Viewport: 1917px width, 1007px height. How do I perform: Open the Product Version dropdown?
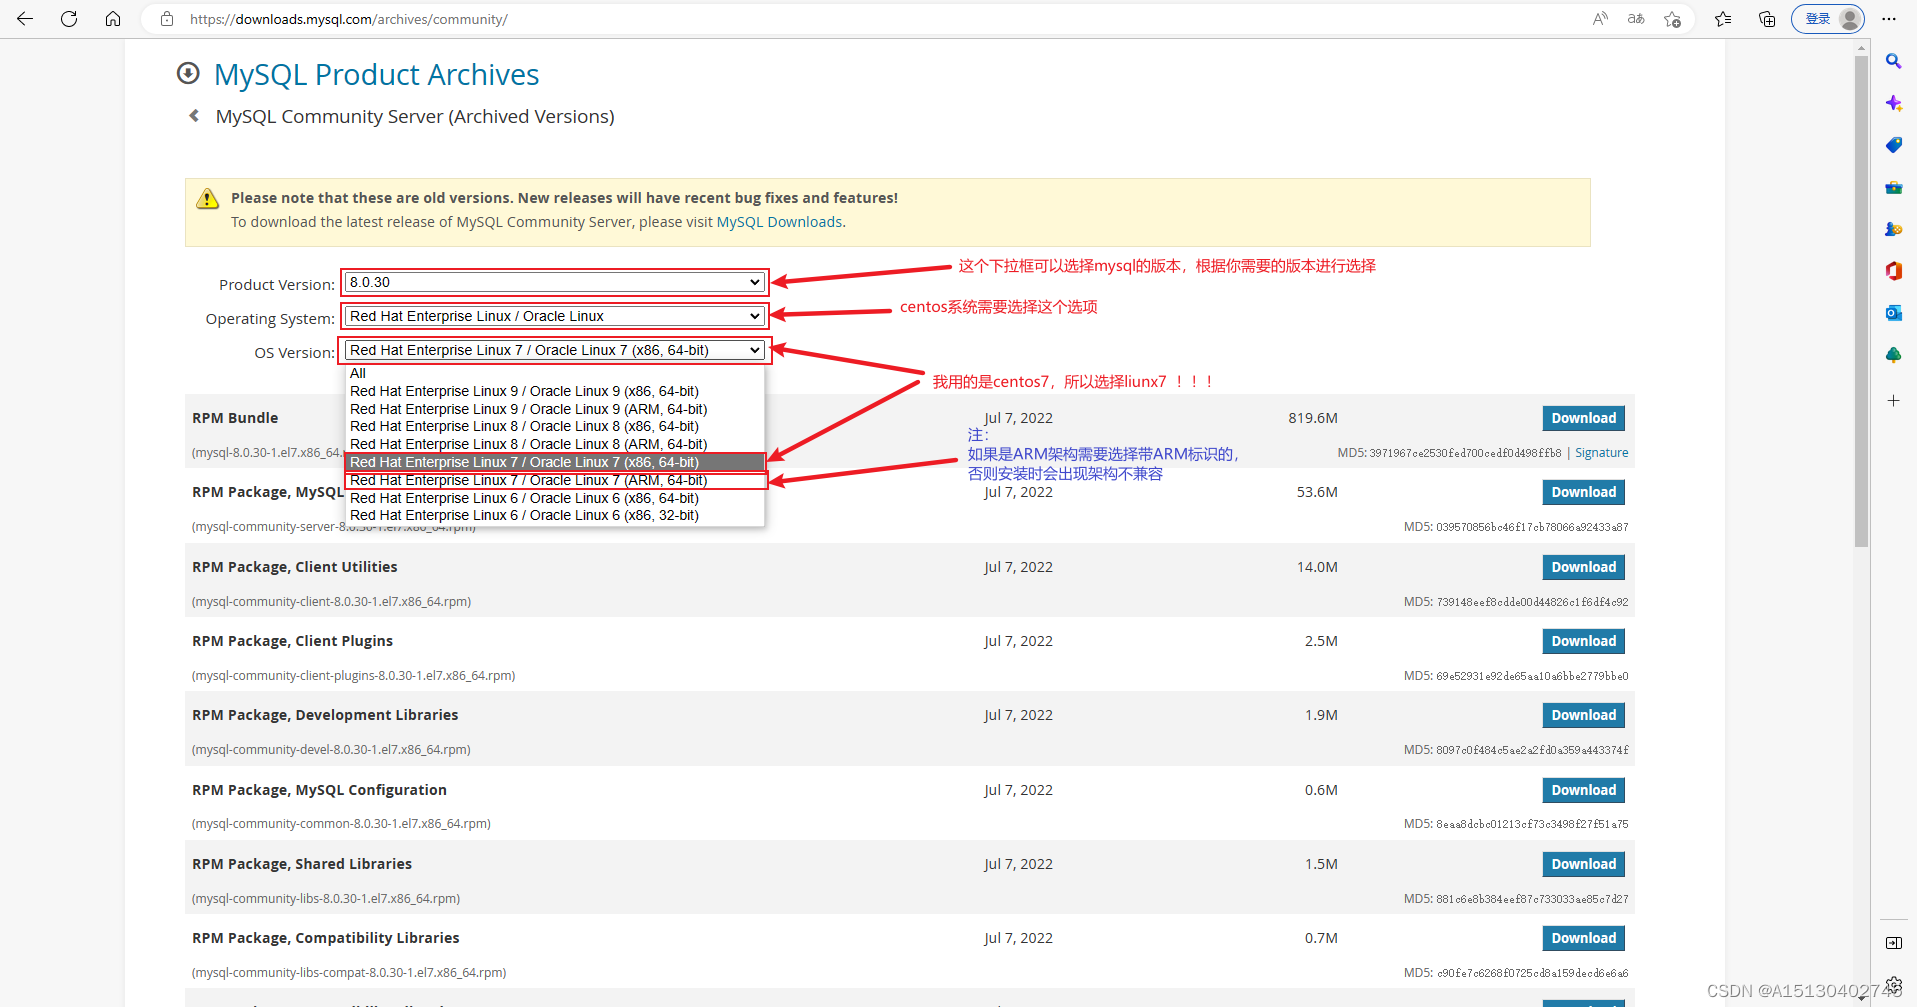(x=553, y=282)
